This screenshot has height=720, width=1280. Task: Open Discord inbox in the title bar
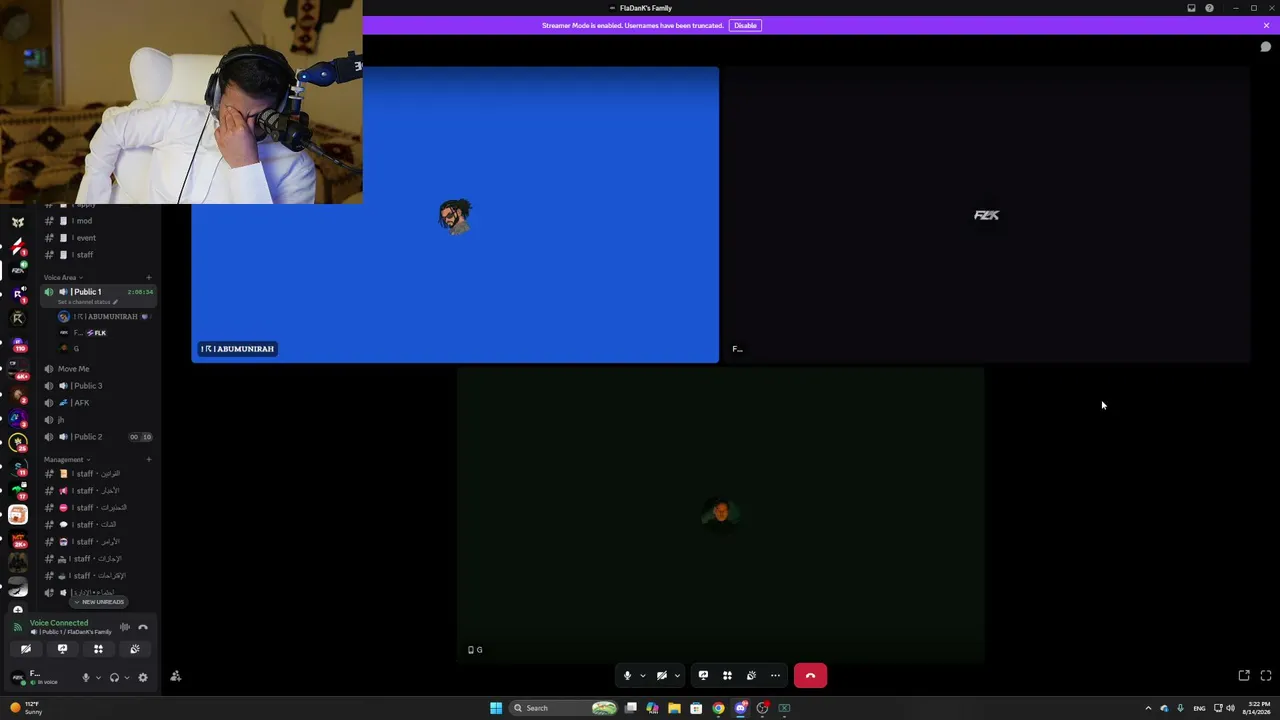pos(1191,8)
